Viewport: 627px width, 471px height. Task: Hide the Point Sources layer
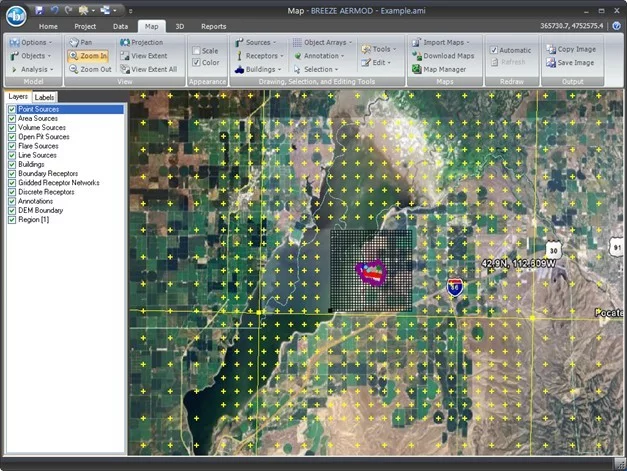[12, 108]
